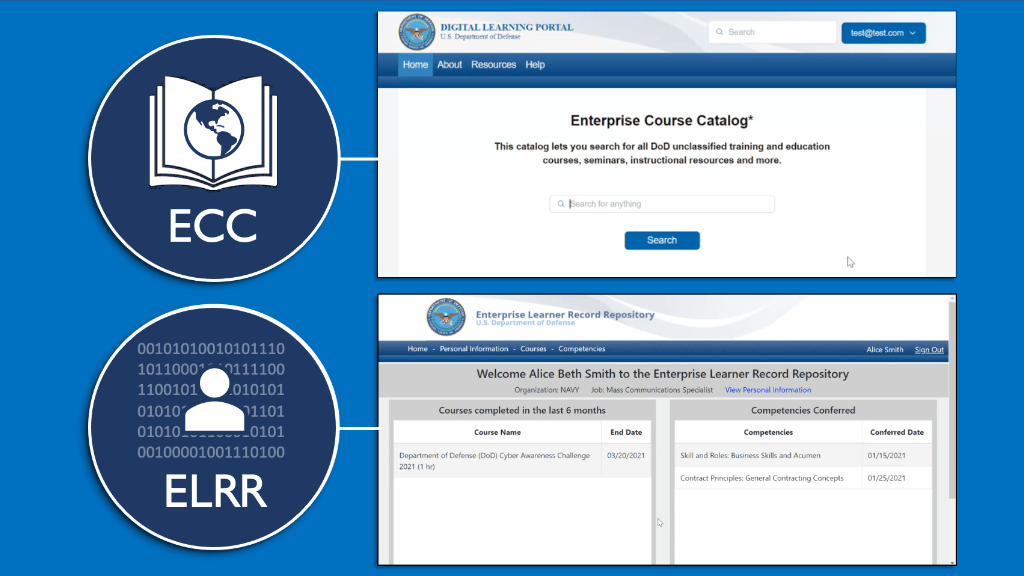Screen dimensions: 1024x576
Task: Select the Home tab in portal
Action: pyautogui.click(x=415, y=65)
